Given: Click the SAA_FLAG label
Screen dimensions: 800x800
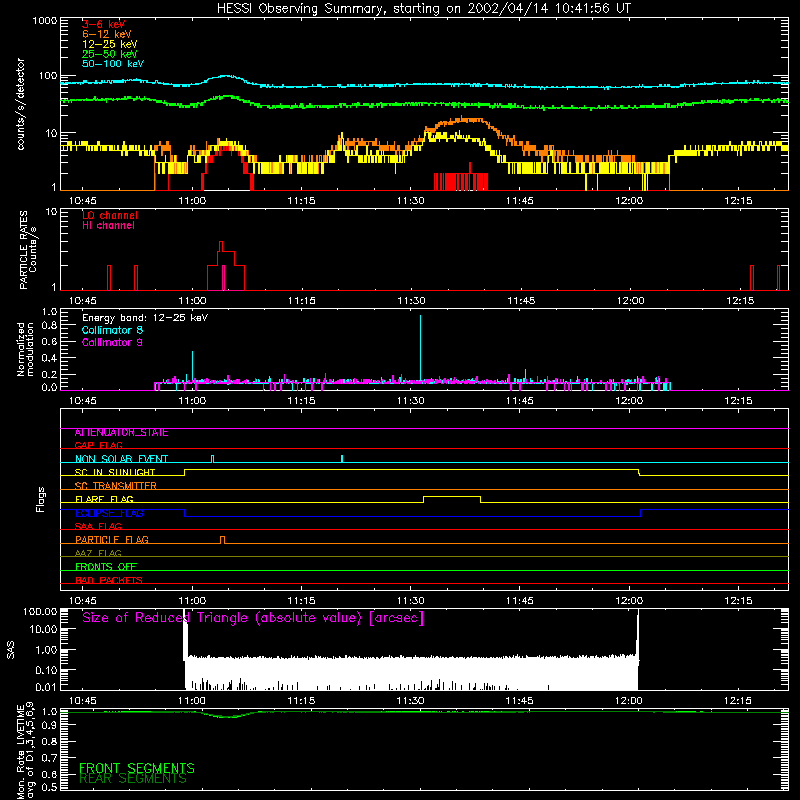Looking at the screenshot, I should [98, 526].
